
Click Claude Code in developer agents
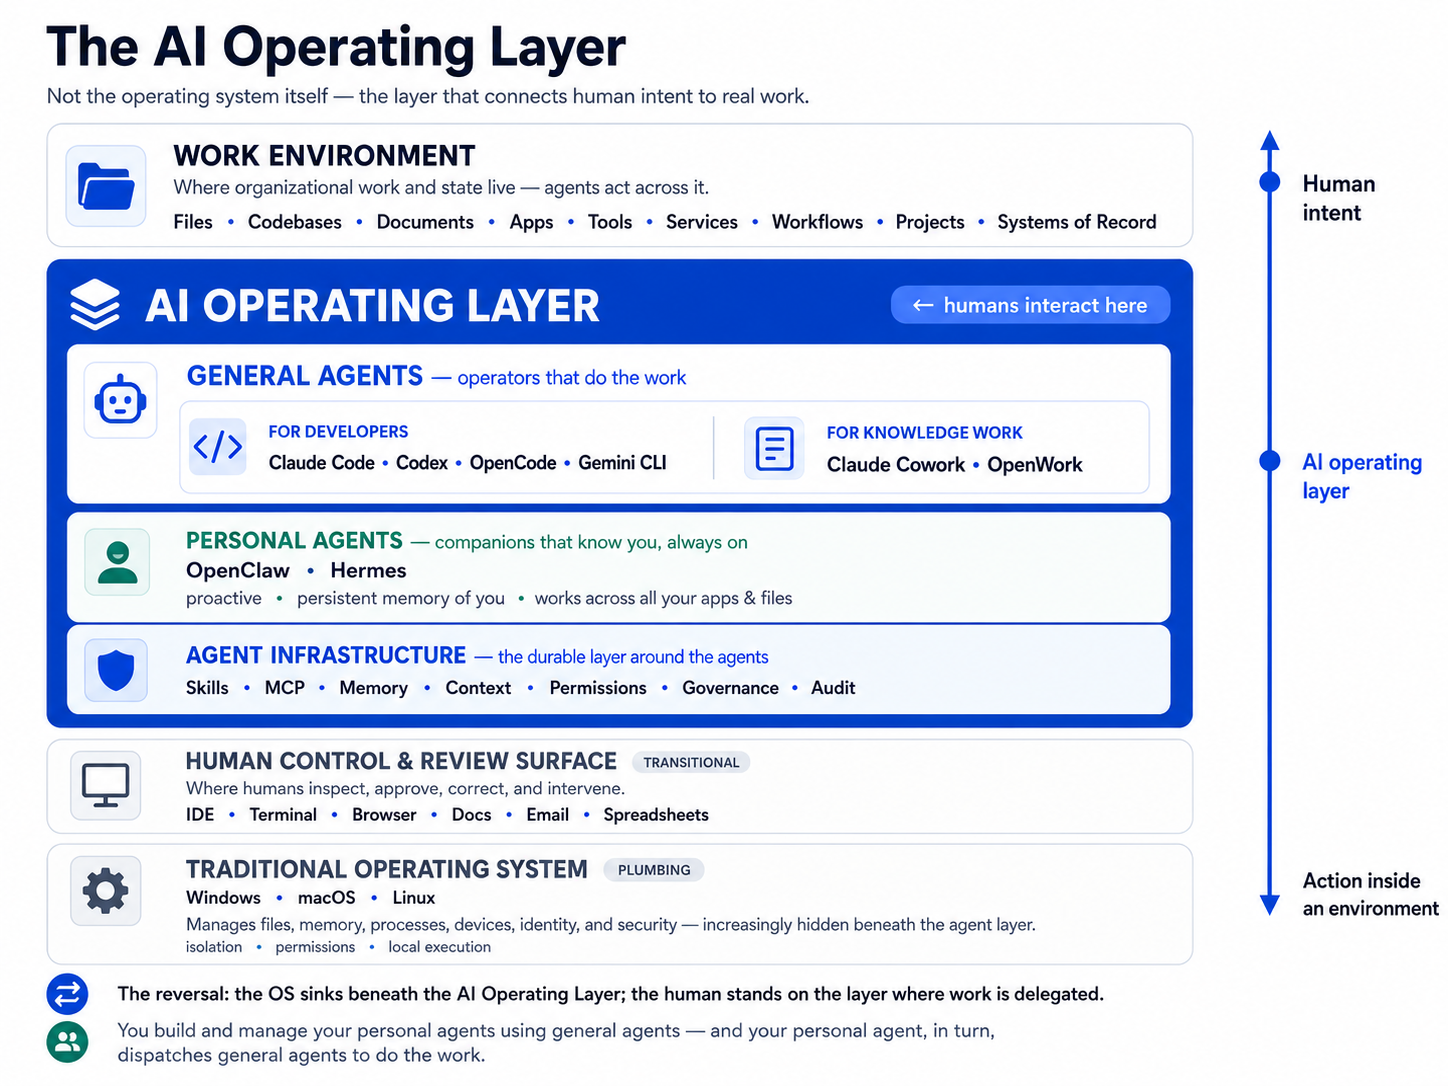click(321, 463)
